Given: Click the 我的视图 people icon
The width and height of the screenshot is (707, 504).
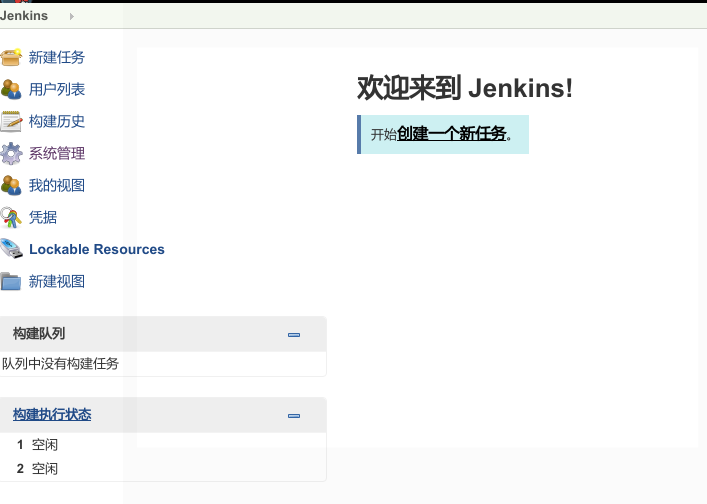Looking at the screenshot, I should 11,185.
